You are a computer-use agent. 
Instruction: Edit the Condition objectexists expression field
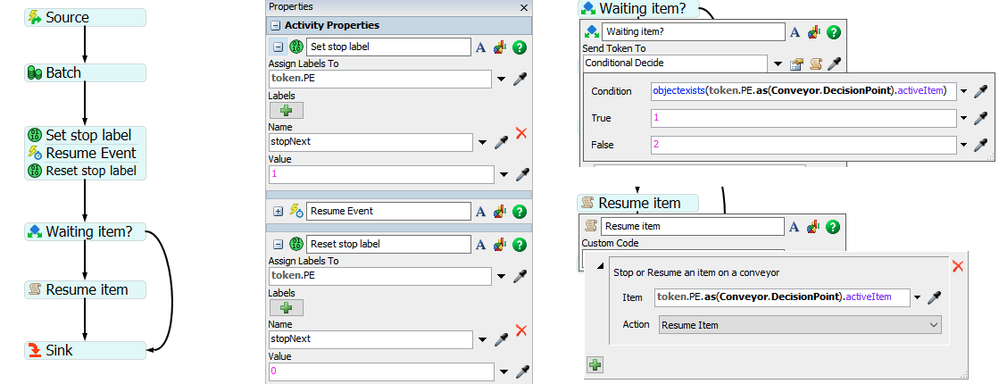[x=803, y=92]
